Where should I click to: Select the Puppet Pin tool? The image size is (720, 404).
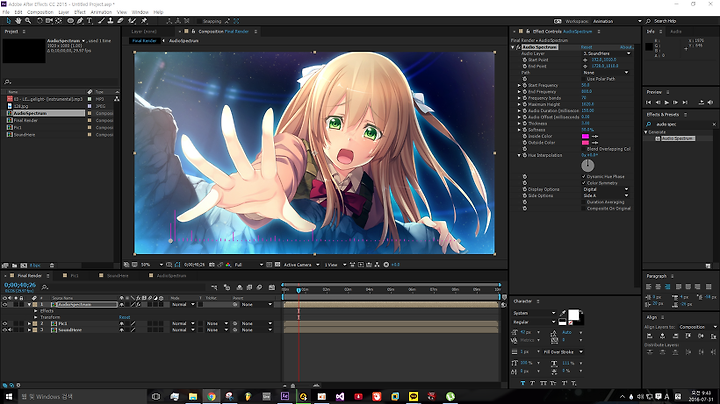click(x=144, y=21)
